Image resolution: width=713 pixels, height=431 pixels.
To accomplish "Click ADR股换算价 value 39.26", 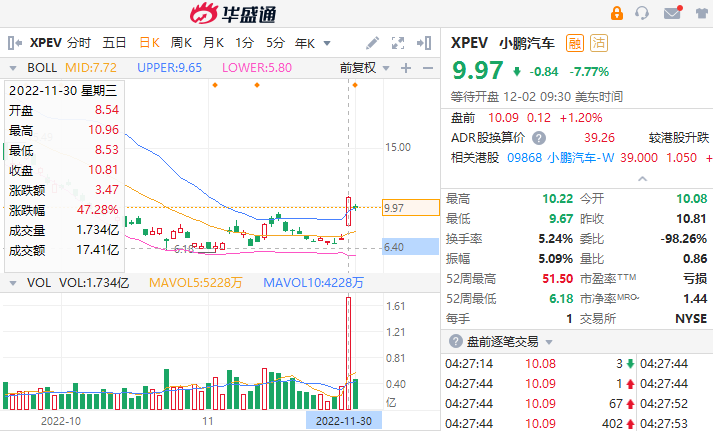I will click(599, 138).
